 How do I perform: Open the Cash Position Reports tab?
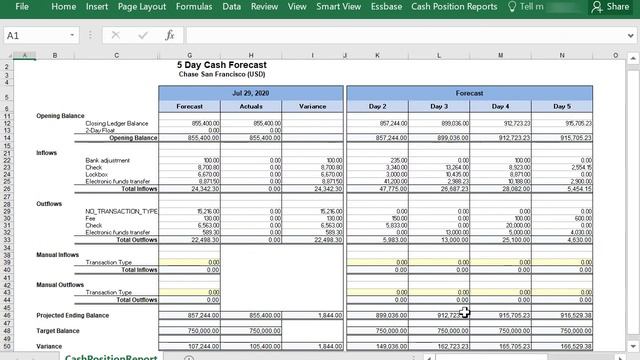(x=454, y=7)
